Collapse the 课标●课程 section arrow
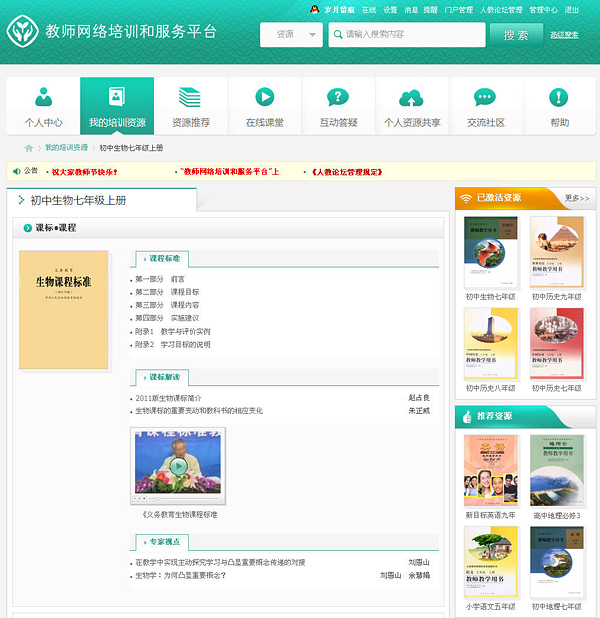This screenshot has height=618, width=600. [x=27, y=228]
